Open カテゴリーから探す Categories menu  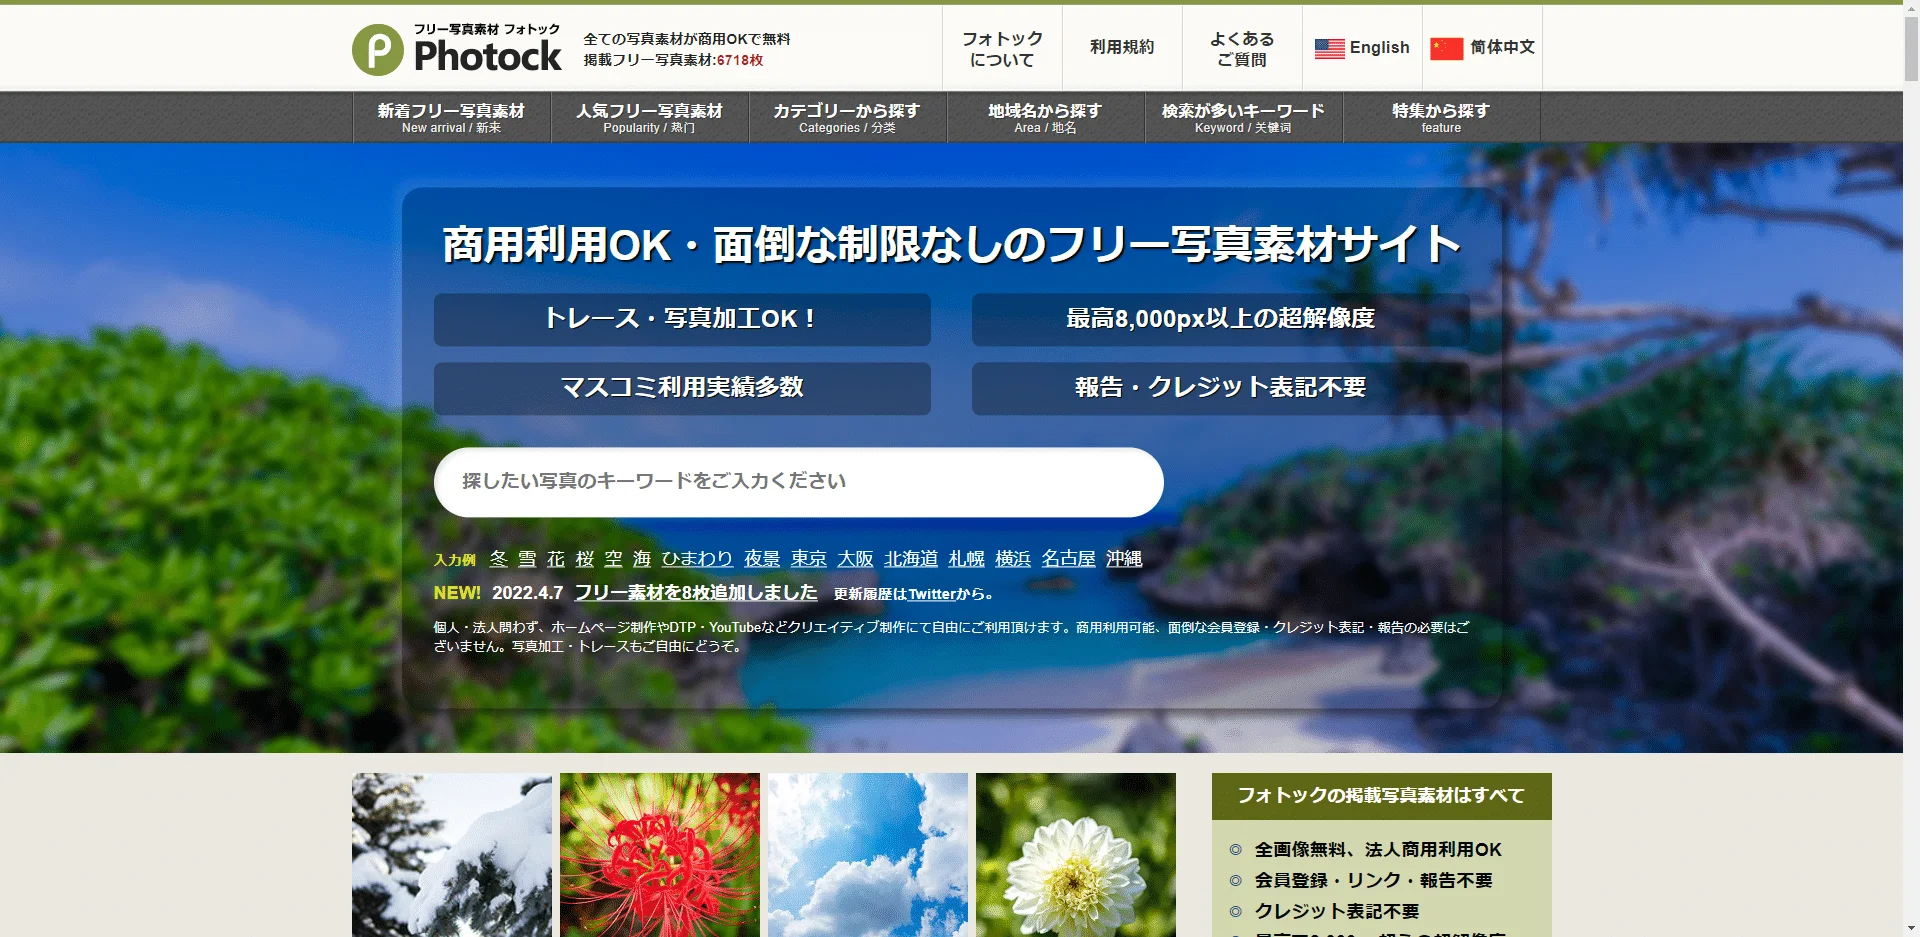(847, 117)
